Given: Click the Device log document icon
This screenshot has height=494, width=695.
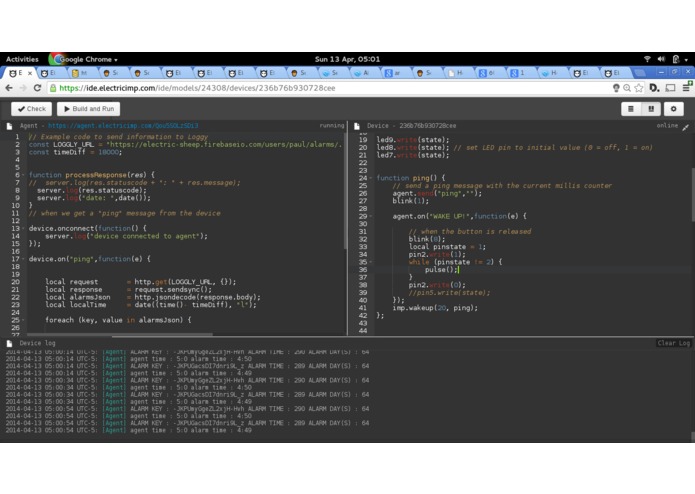Looking at the screenshot, I should click(9, 343).
